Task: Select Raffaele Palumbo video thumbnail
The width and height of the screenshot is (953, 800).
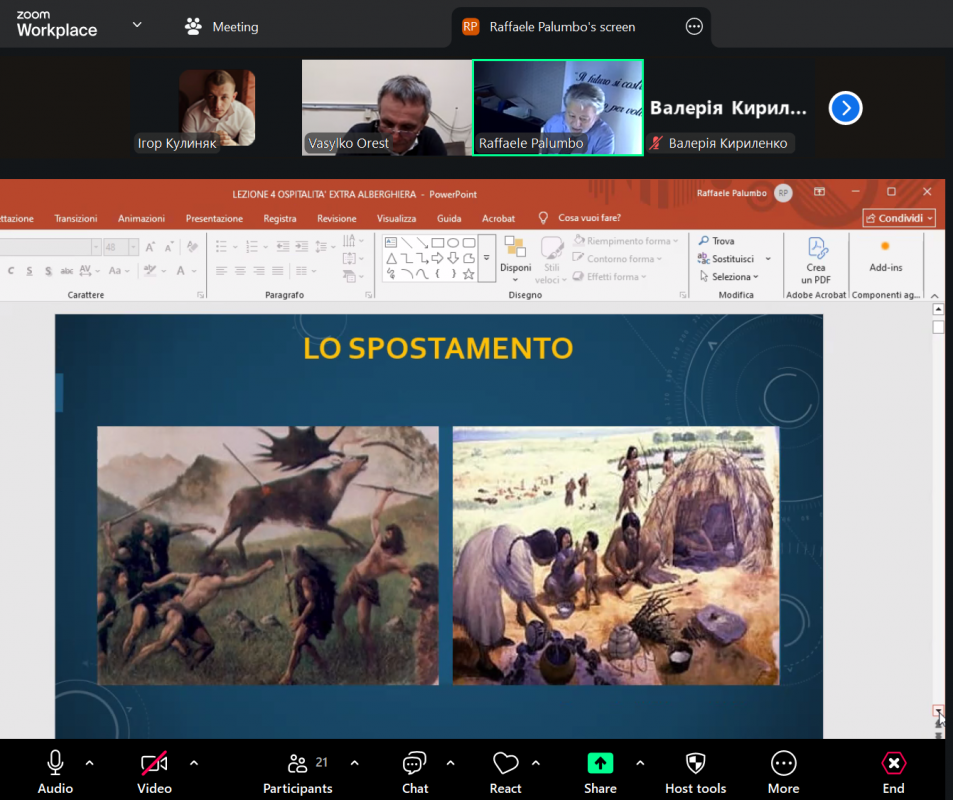Action: point(558,108)
